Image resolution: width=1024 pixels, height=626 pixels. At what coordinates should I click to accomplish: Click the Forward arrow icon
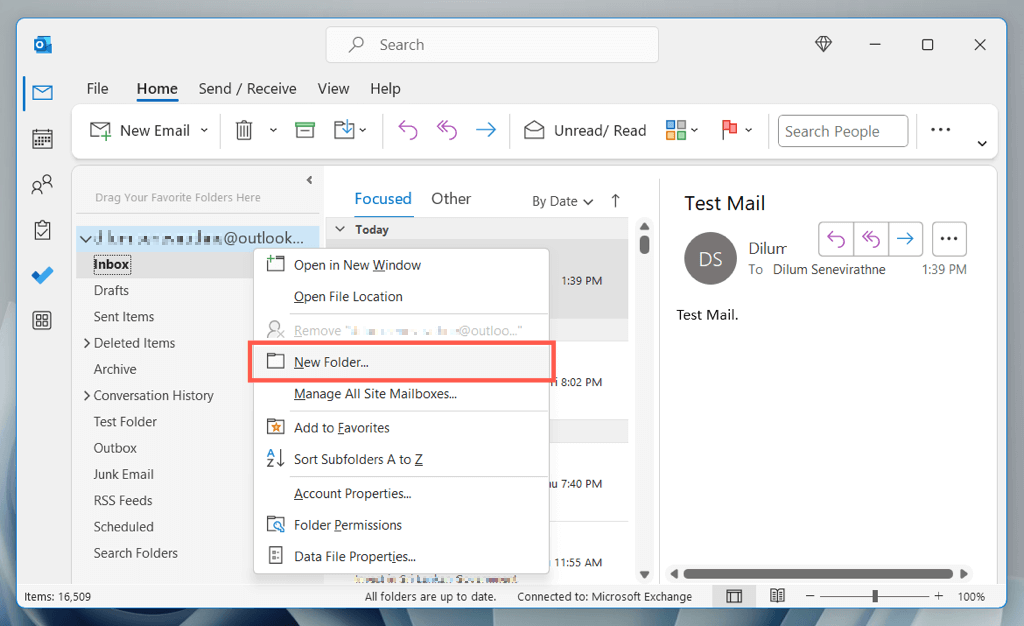click(x=486, y=130)
